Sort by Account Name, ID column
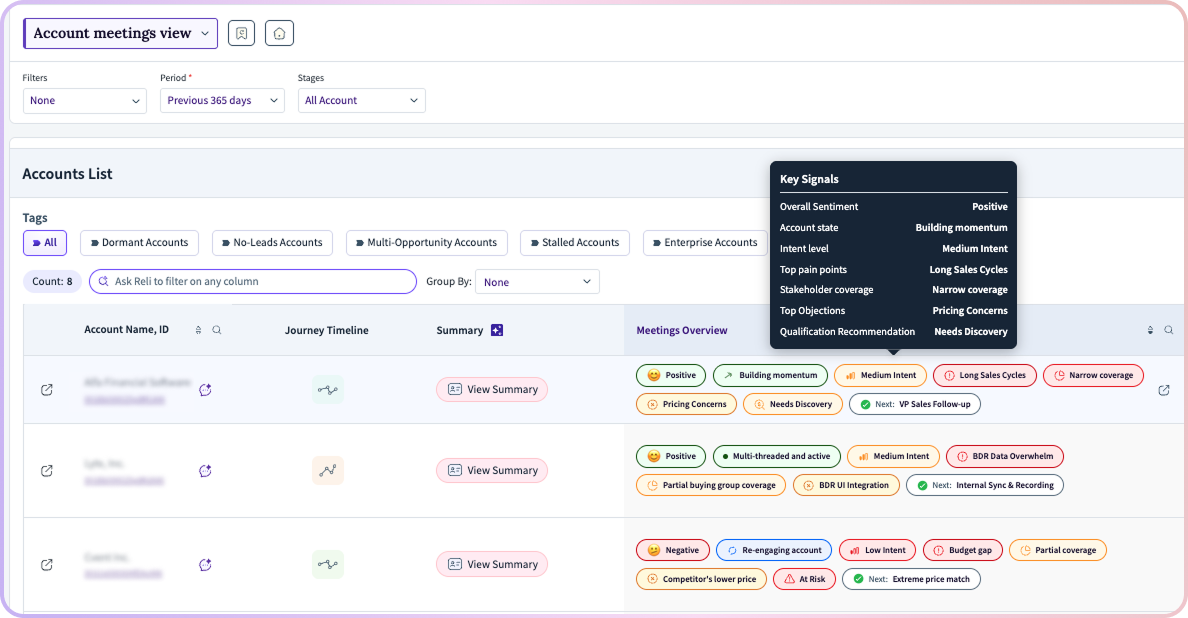 [199, 330]
